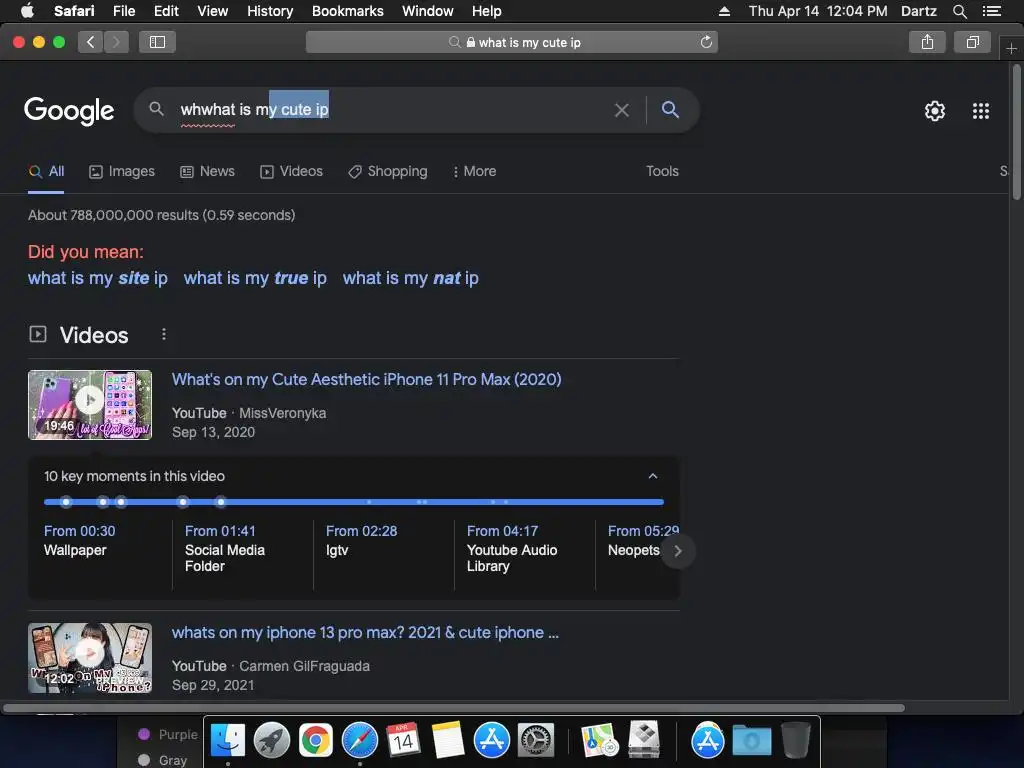The height and width of the screenshot is (768, 1024).
Task: Click suggestion 'what is my true ip'
Action: point(255,278)
